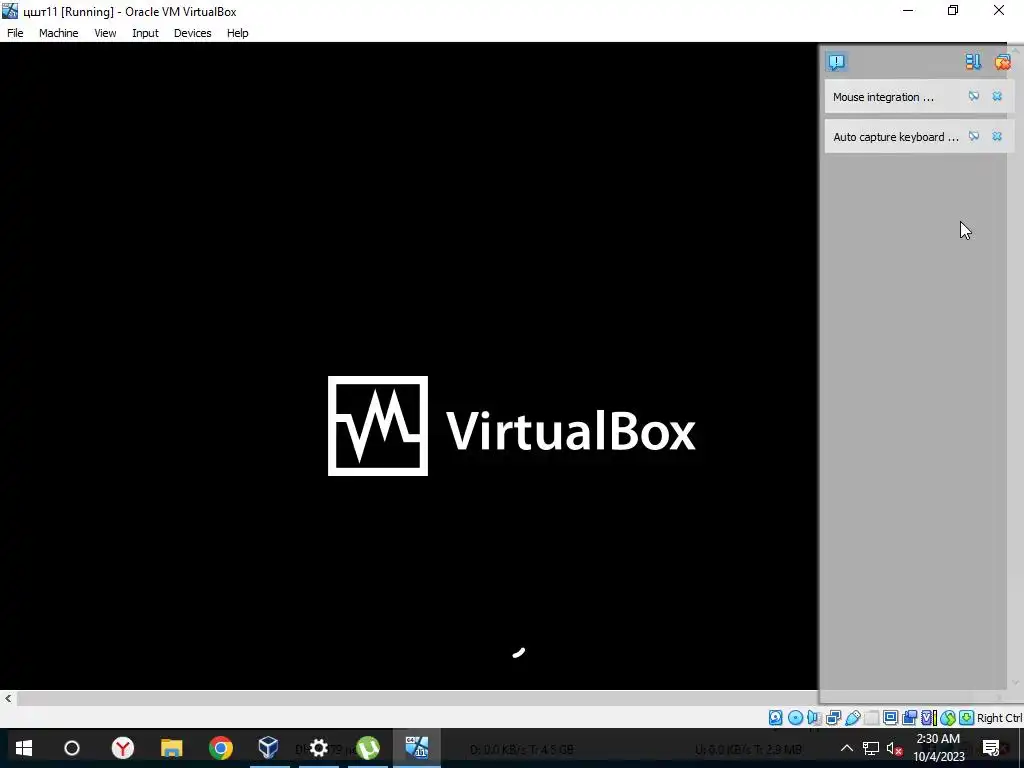Expand the Auto capture keyboard notification
1024x768 pixels.
[895, 136]
